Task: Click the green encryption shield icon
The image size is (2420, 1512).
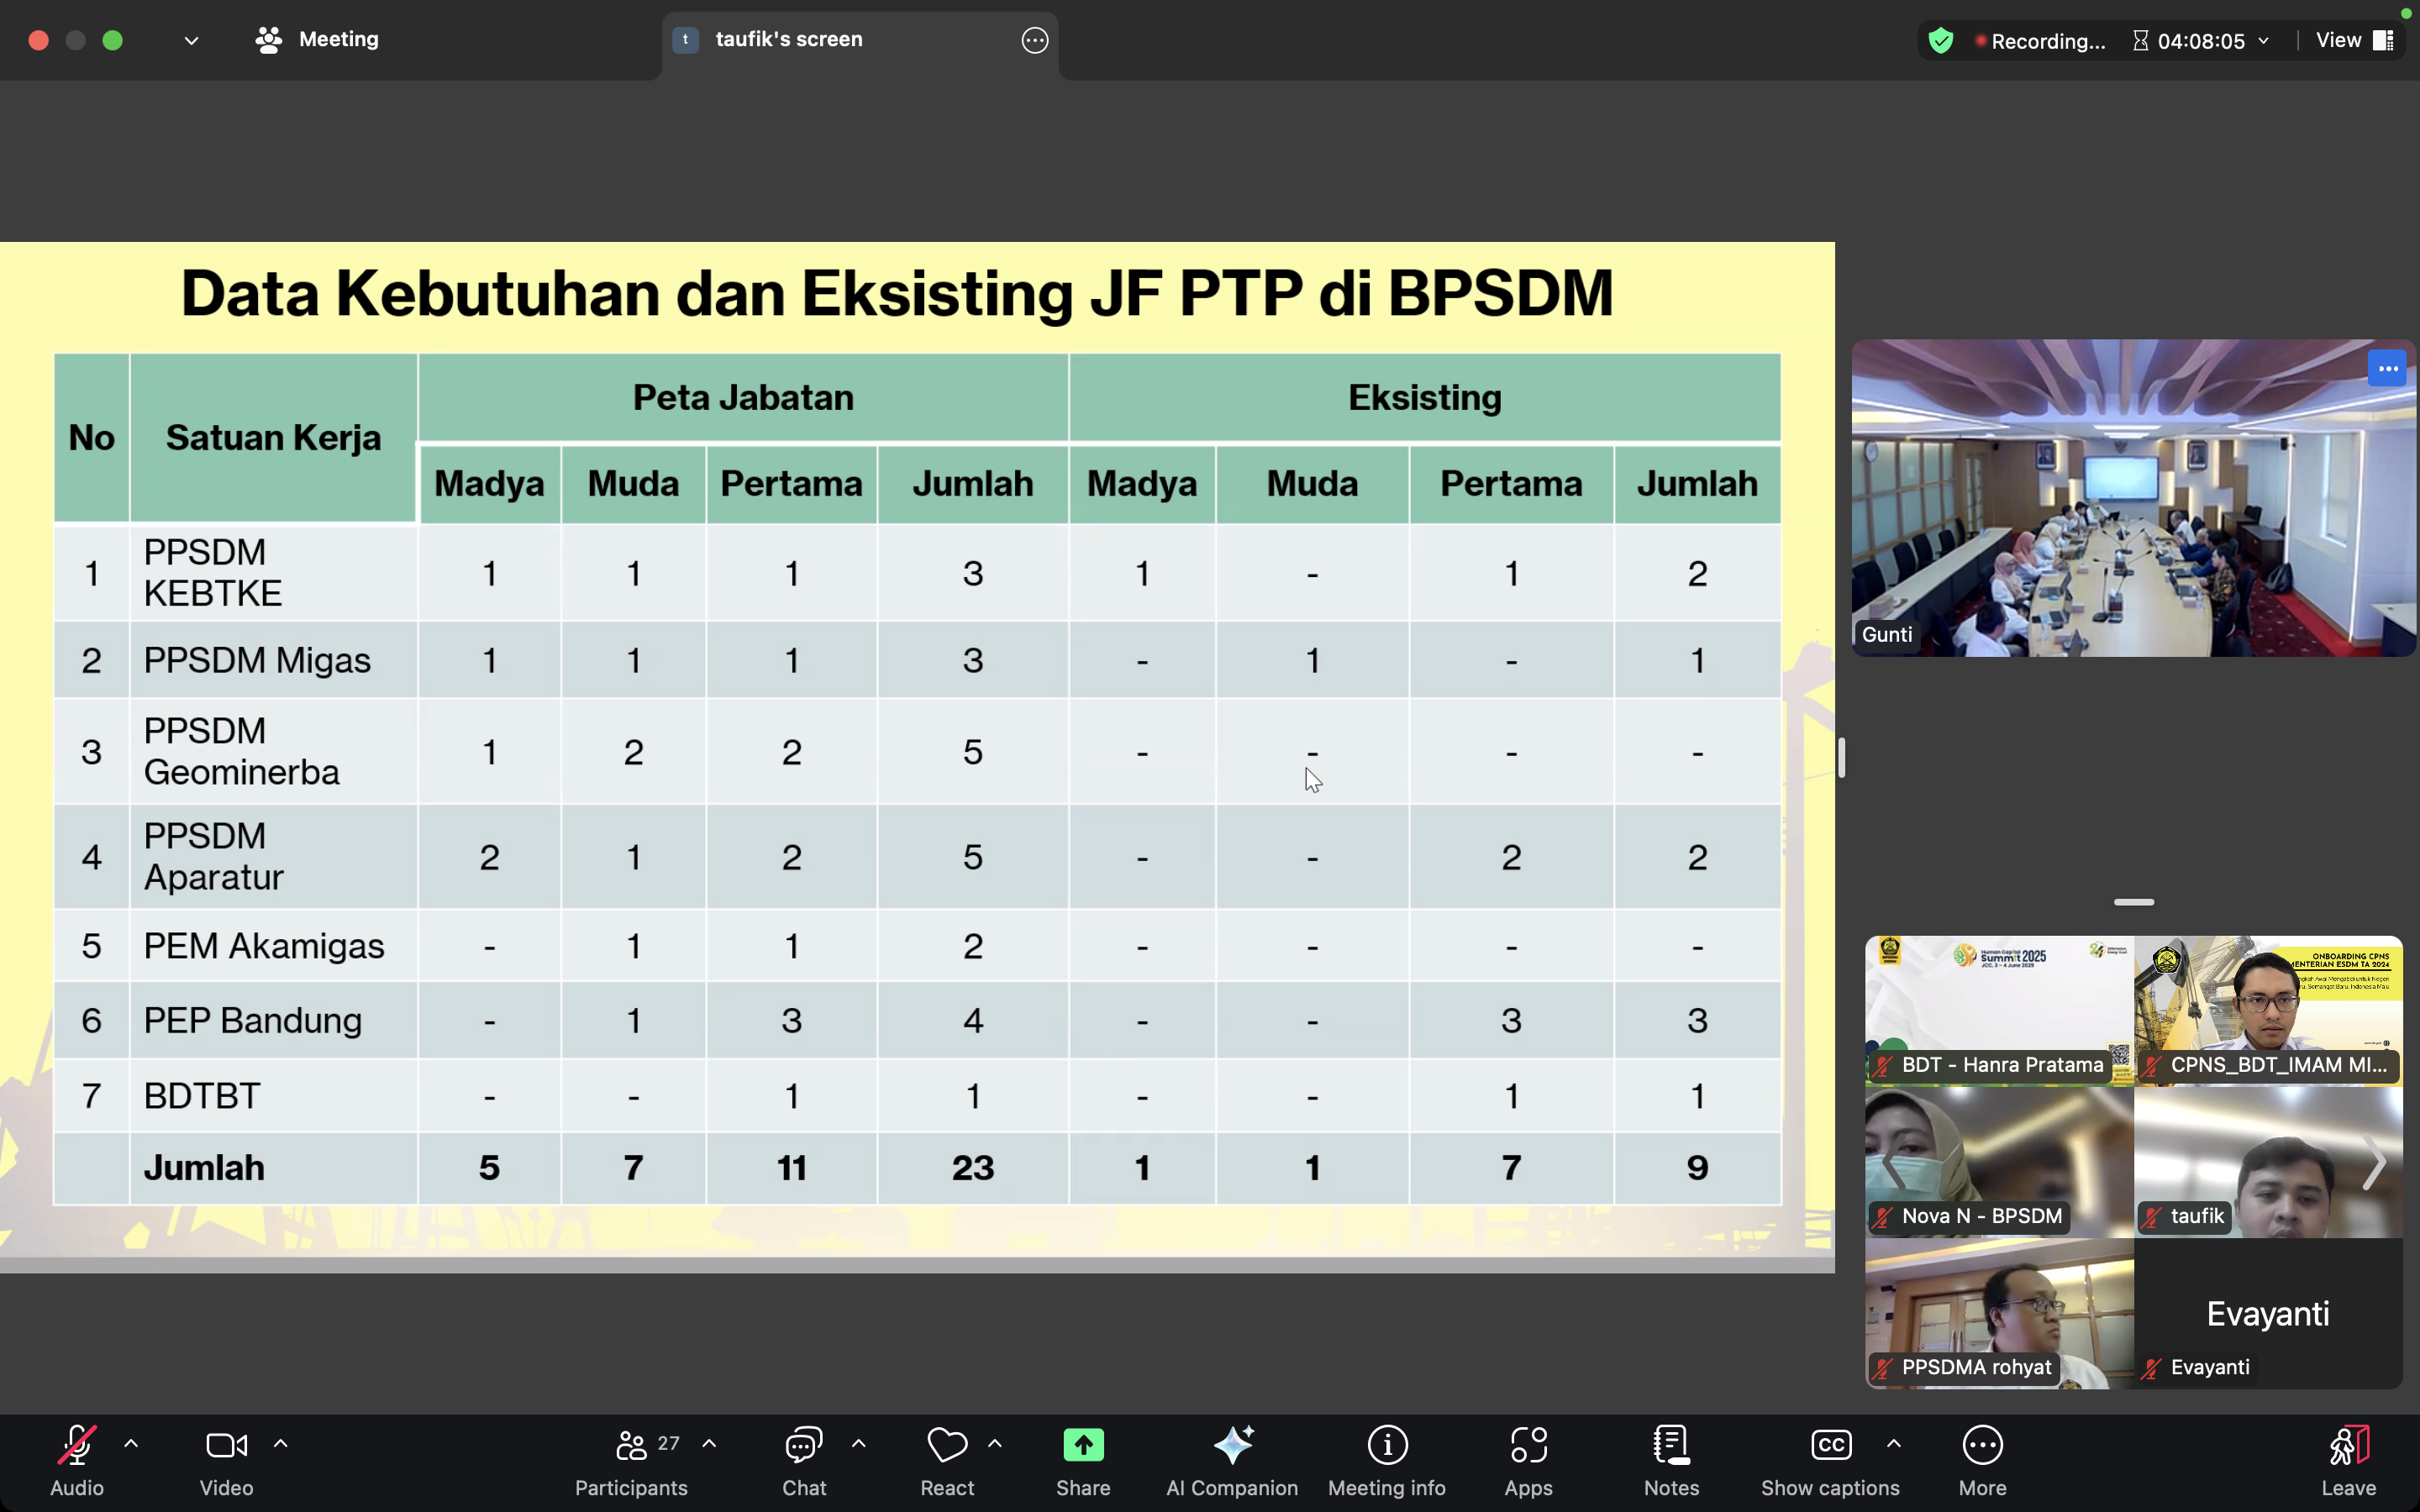Action: [x=1941, y=40]
